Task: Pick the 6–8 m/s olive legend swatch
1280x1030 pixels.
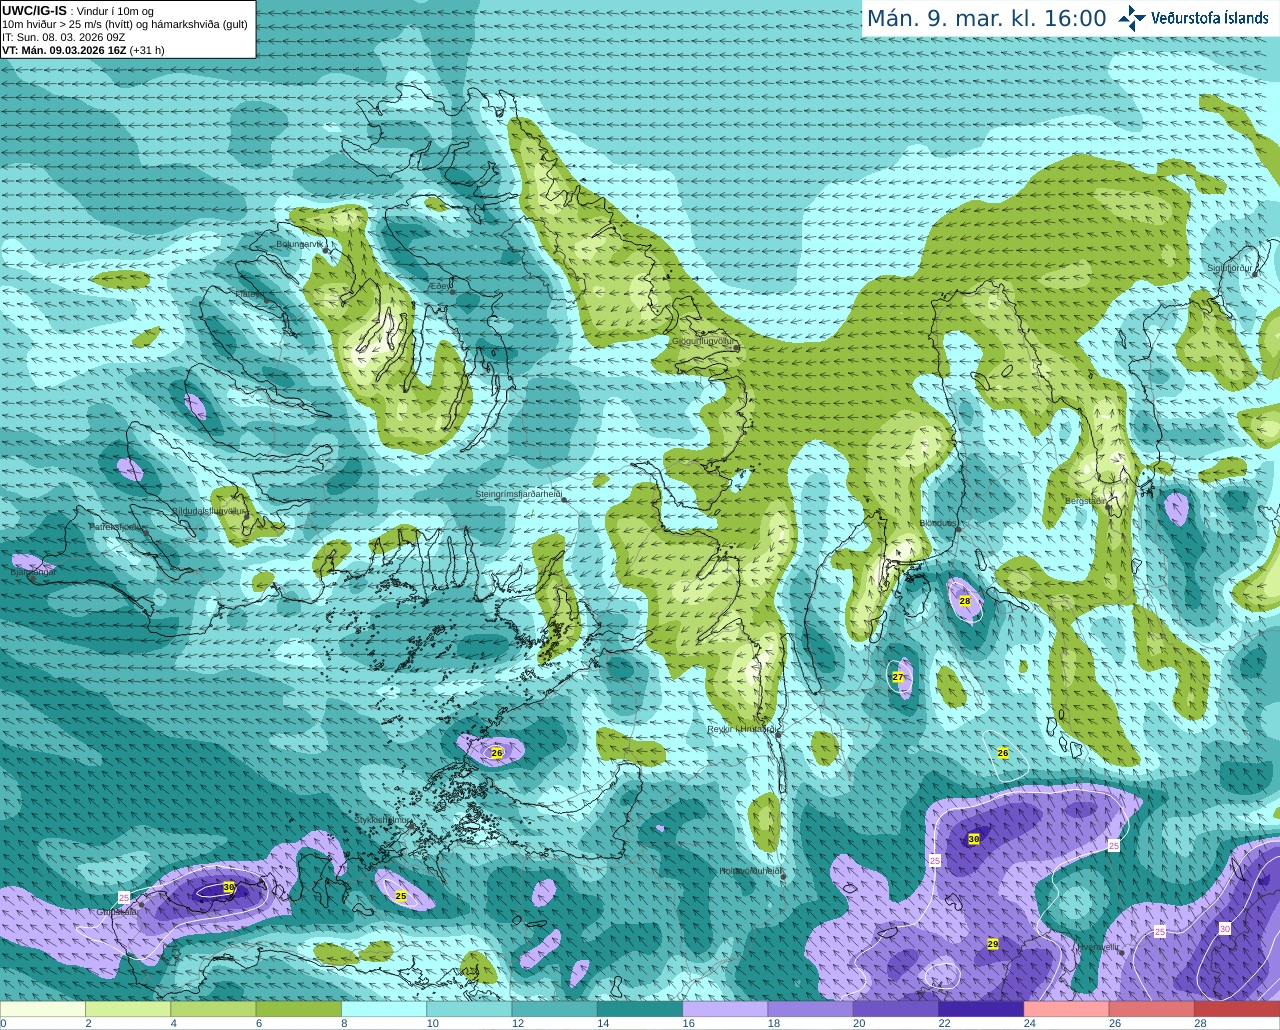Action: [298, 1009]
